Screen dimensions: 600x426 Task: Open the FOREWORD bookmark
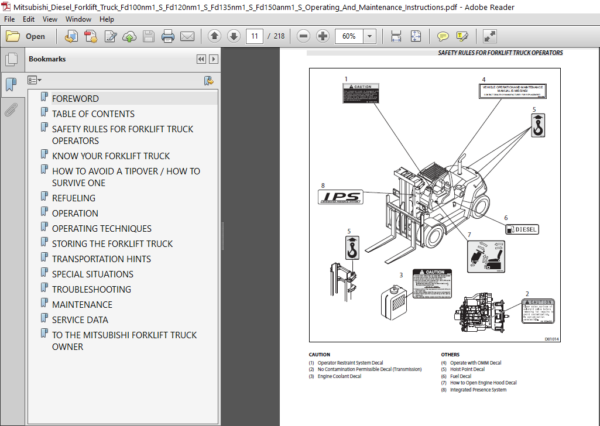pyautogui.click(x=75, y=98)
